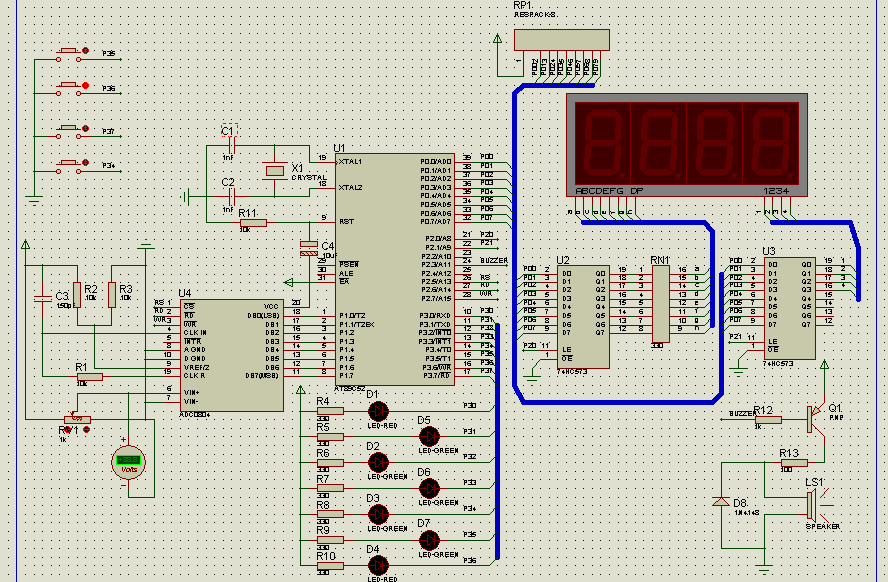Click the VREF/2 pin label on U4
888x582 pixels.
197,367
